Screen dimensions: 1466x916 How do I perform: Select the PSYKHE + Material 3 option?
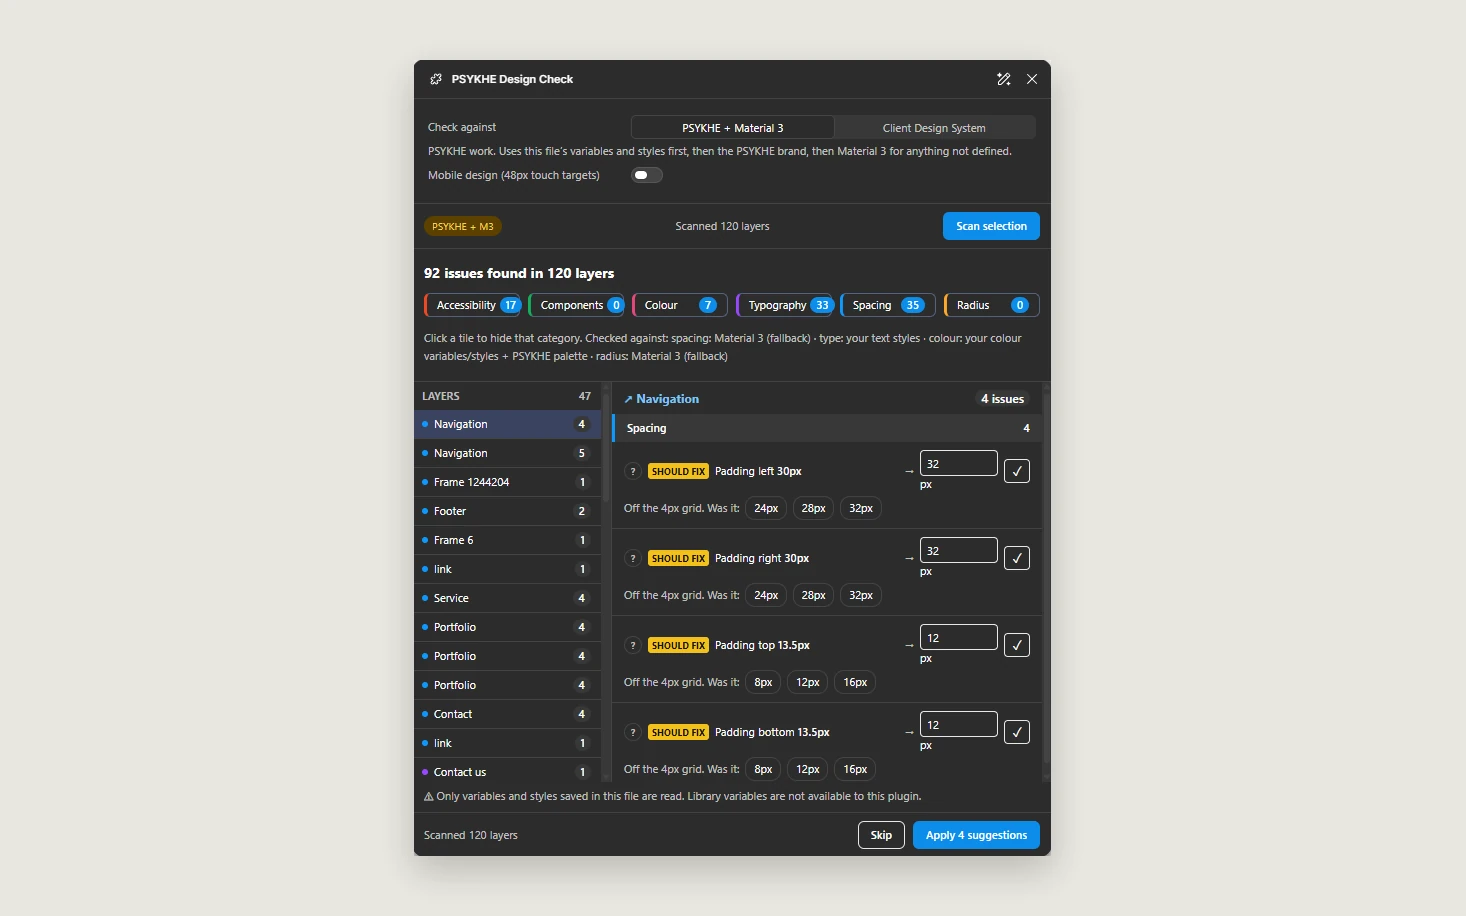click(x=733, y=128)
